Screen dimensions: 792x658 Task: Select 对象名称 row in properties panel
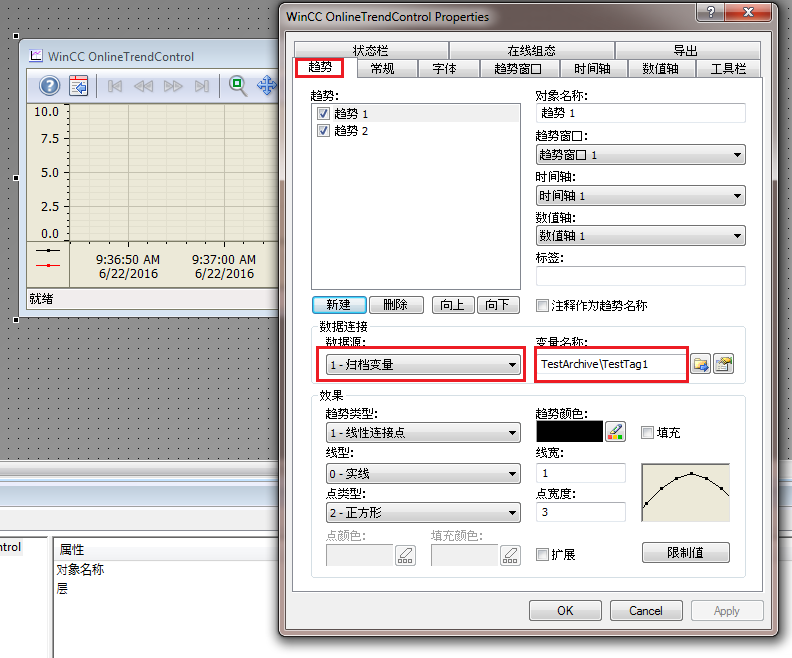click(x=80, y=570)
